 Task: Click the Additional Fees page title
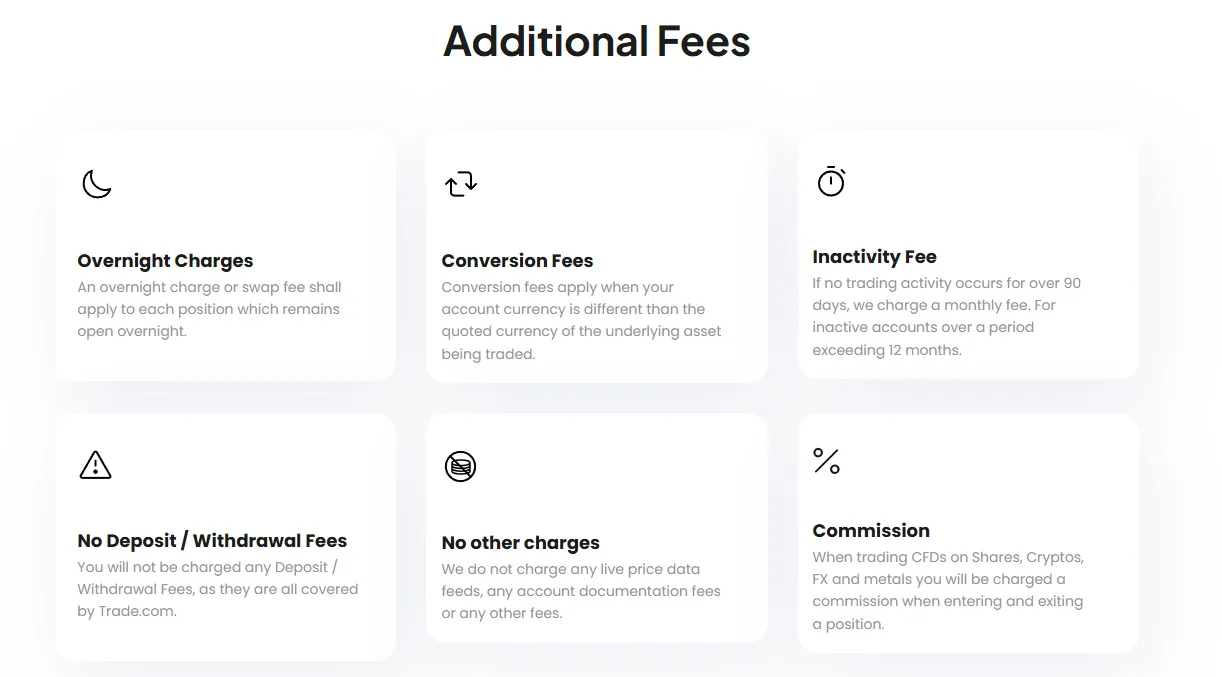[x=597, y=41]
